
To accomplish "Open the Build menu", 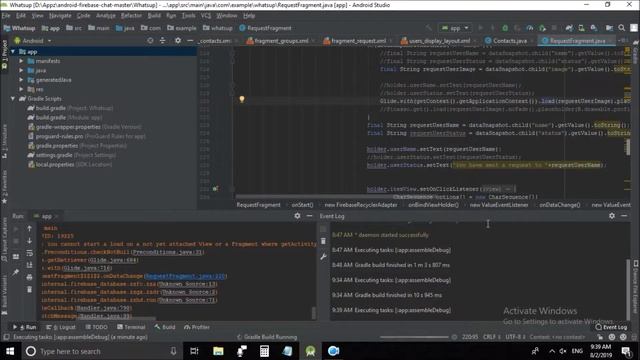I will (x=154, y=16).
